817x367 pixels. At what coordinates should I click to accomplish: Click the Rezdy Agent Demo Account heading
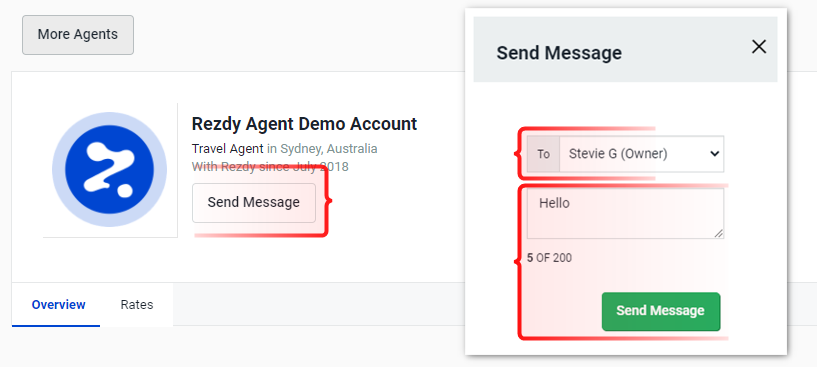pos(304,124)
